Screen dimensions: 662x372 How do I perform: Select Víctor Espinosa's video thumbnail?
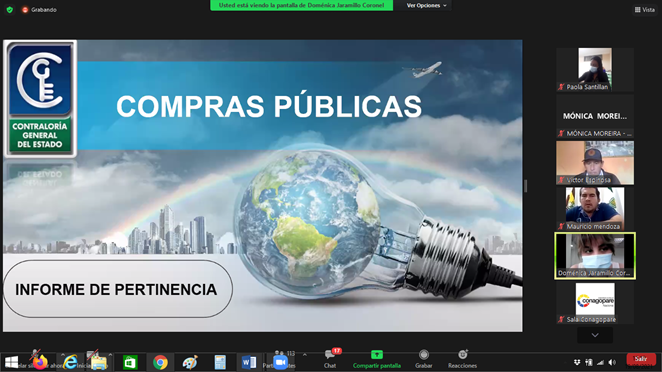(595, 163)
